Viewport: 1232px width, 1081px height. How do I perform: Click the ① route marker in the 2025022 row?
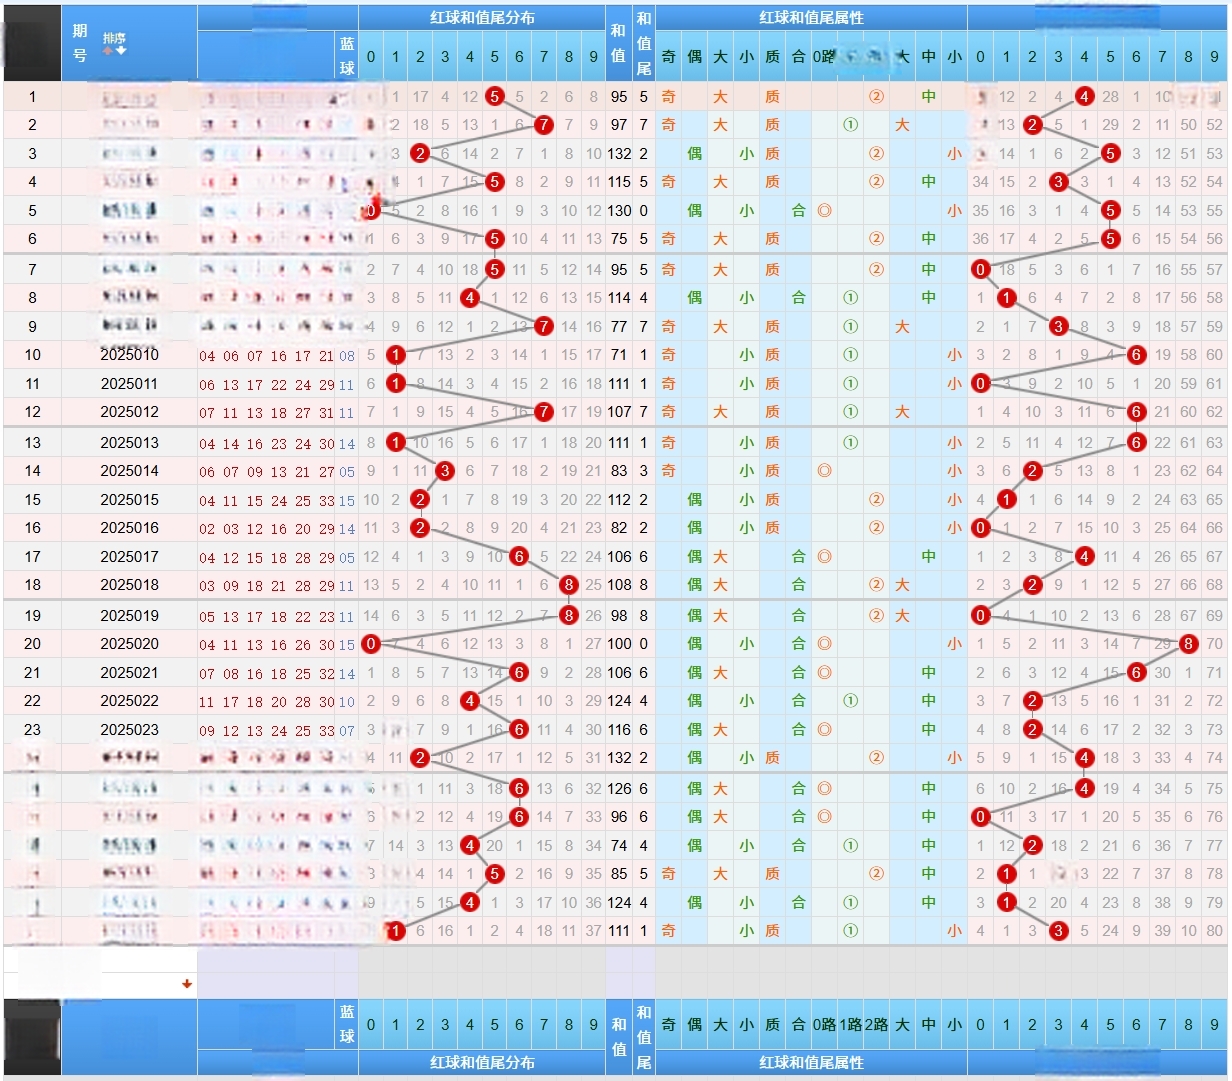click(850, 701)
